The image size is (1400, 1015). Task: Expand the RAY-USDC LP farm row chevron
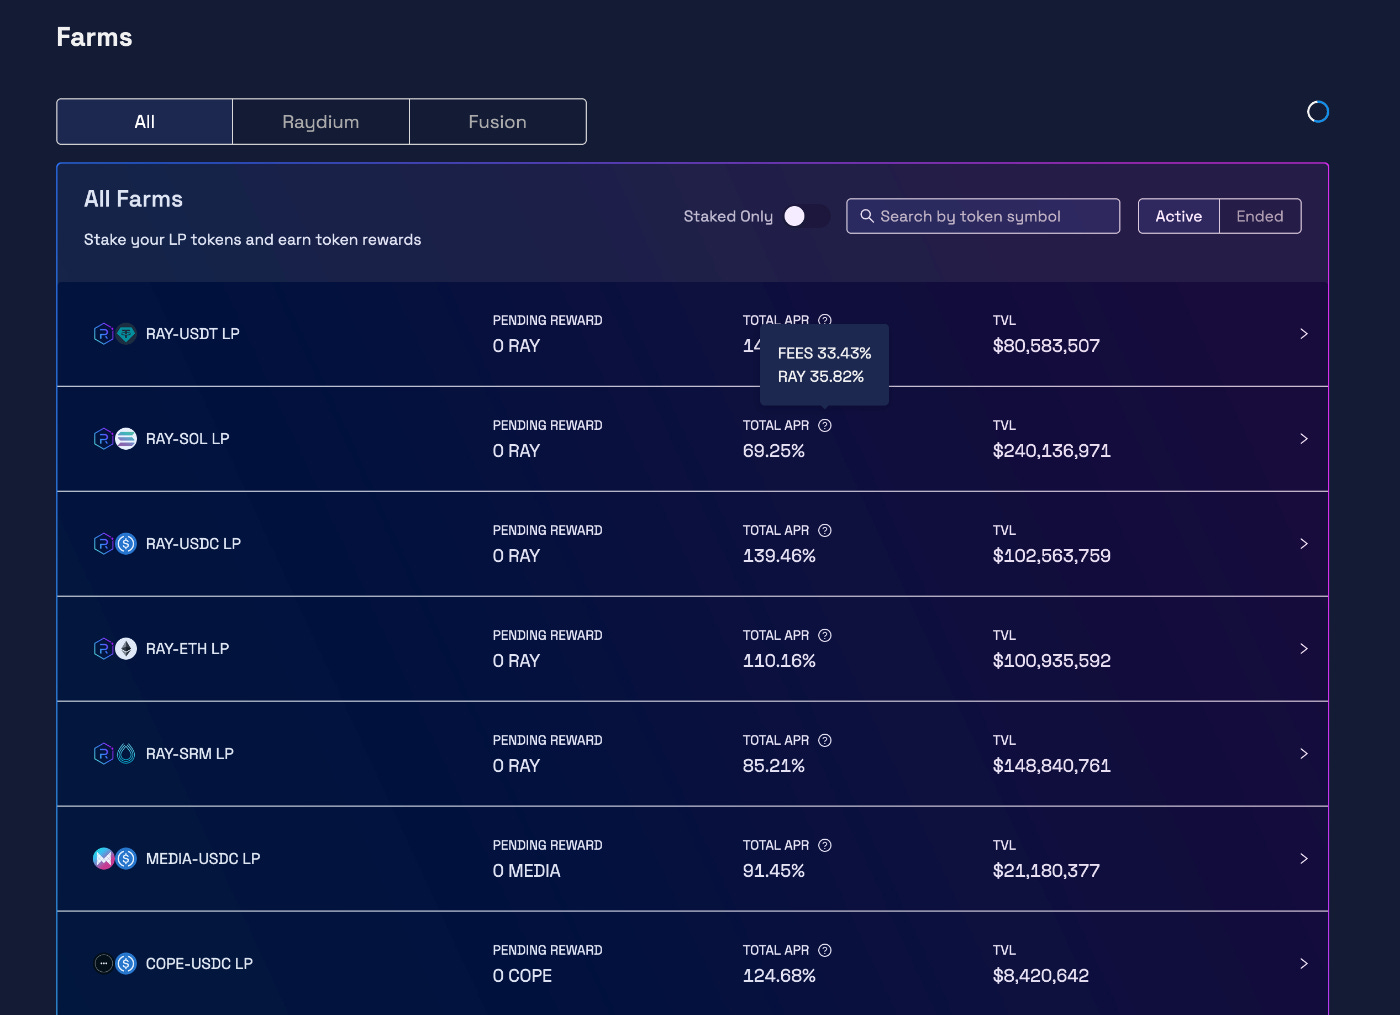pos(1304,544)
